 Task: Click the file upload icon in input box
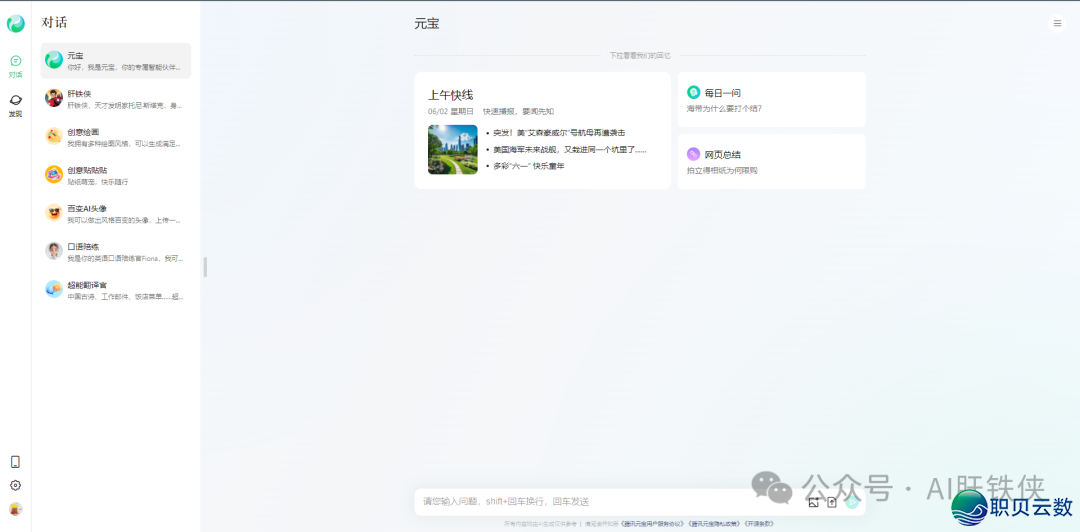[831, 502]
